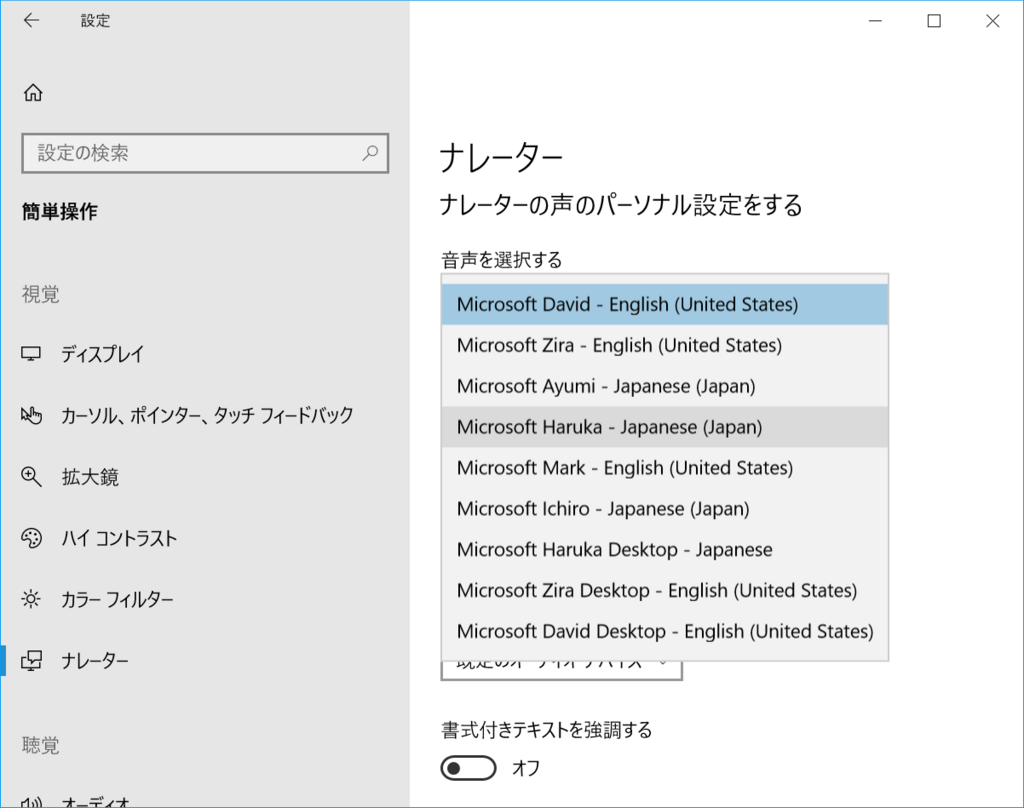This screenshot has width=1024, height=808.
Task: Open the Settings home icon
Action: tap(33, 93)
